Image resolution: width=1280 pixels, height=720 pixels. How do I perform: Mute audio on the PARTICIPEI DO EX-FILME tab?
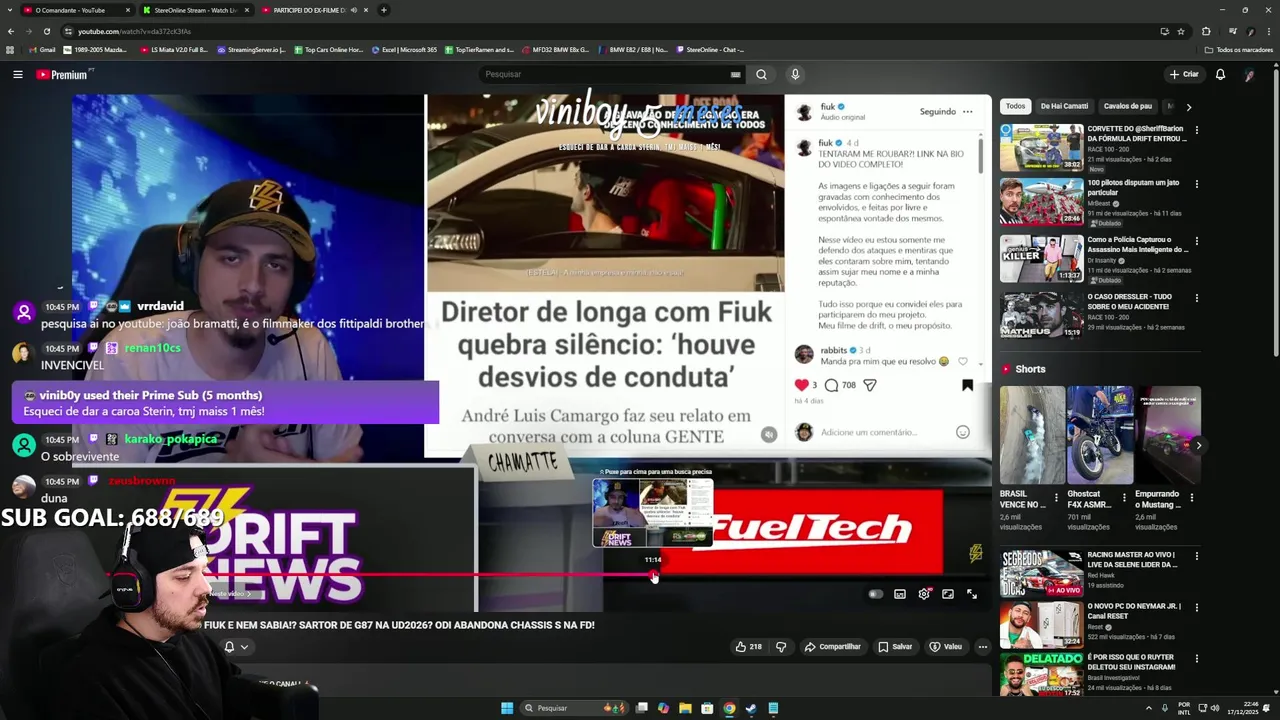(354, 10)
